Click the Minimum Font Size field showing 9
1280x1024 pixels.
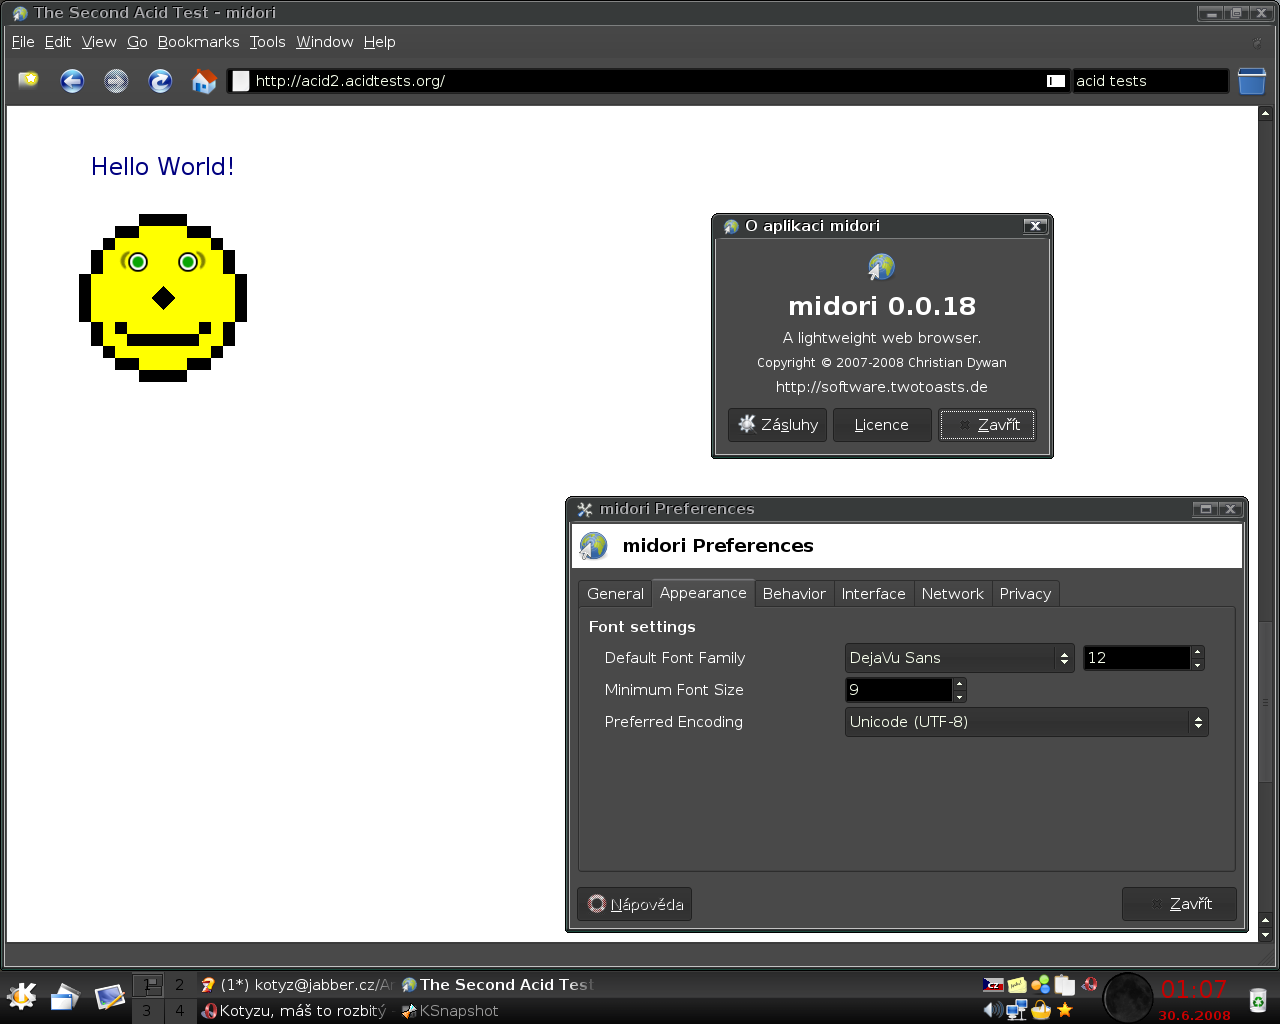pyautogui.click(x=899, y=690)
